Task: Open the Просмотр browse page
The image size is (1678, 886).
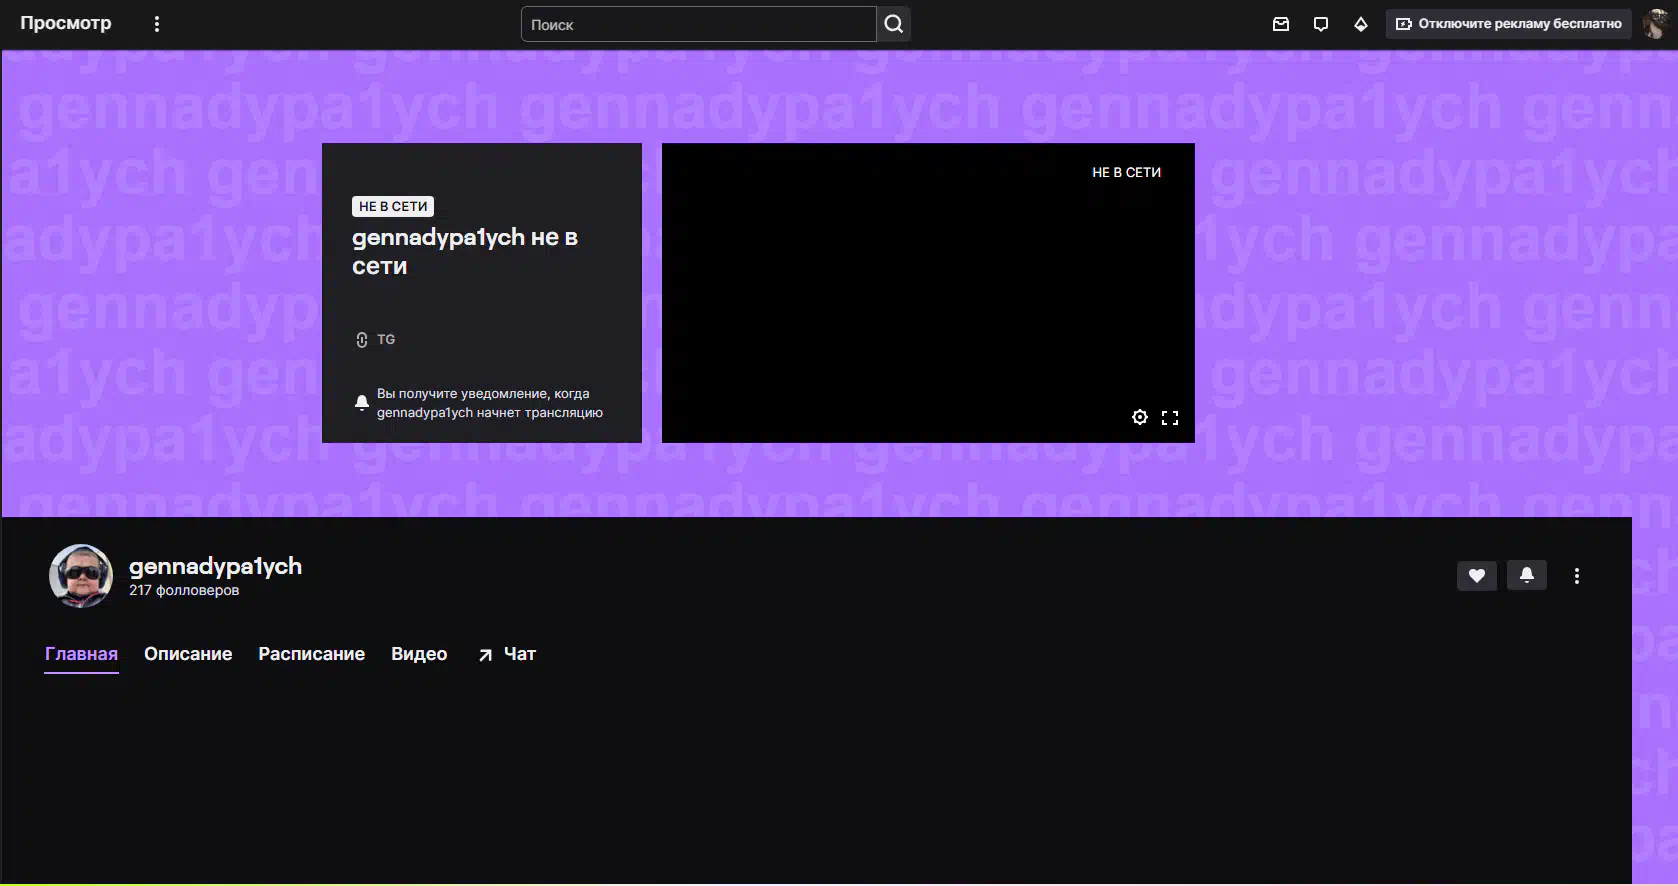Action: [x=66, y=23]
